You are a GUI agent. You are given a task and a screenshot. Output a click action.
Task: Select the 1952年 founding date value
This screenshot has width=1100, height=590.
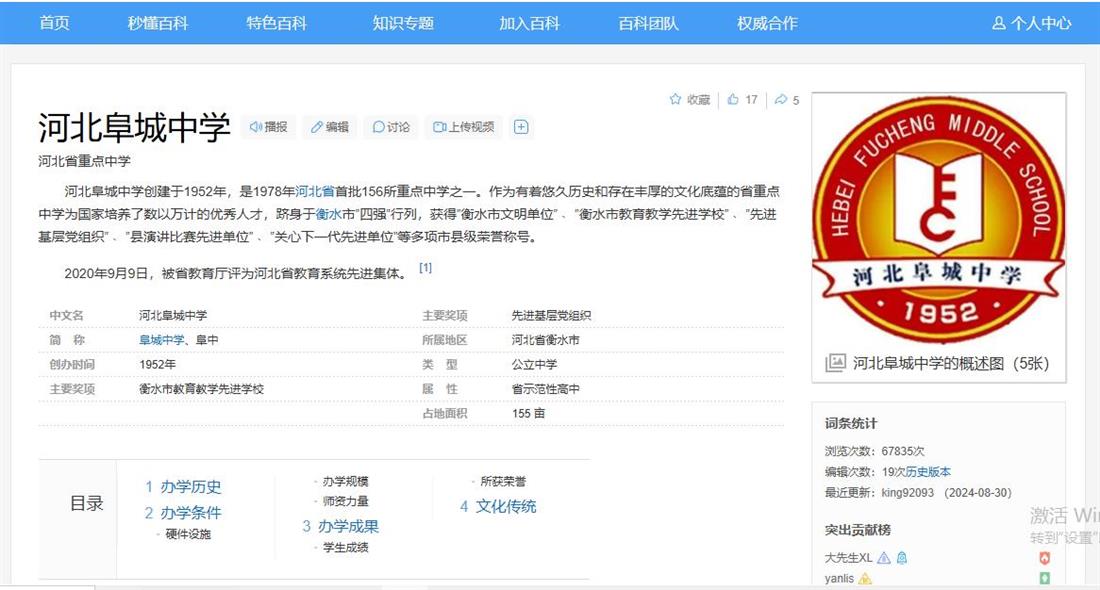158,365
